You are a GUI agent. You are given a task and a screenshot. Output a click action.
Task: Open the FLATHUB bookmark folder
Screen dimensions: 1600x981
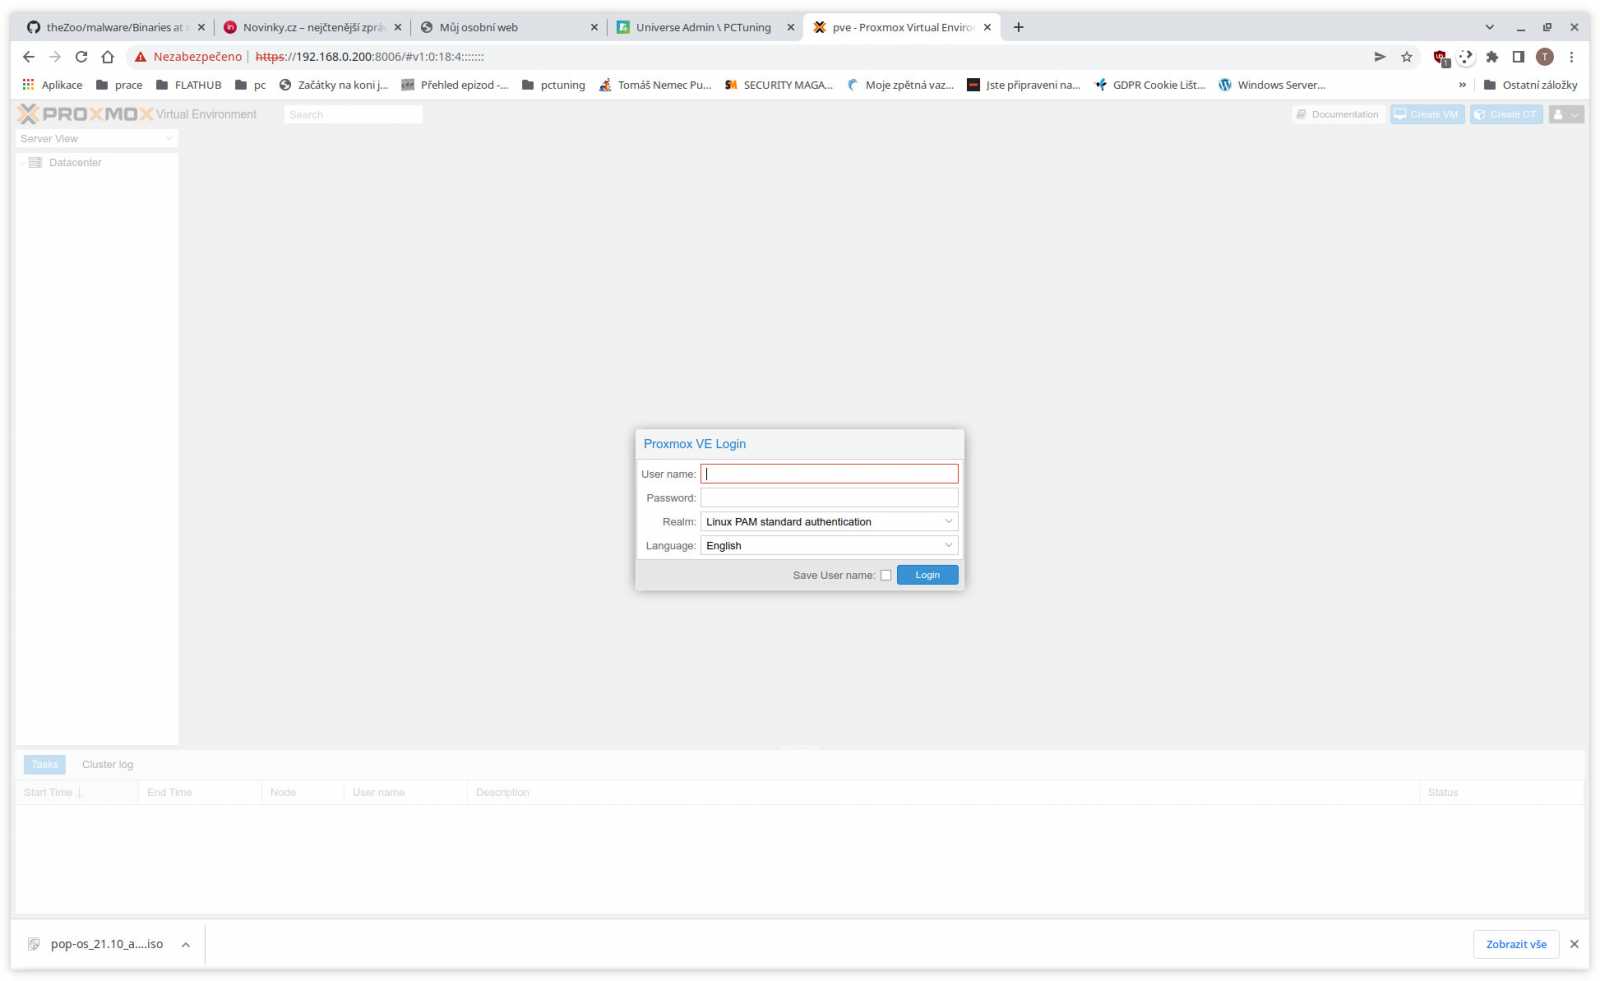pyautogui.click(x=189, y=85)
